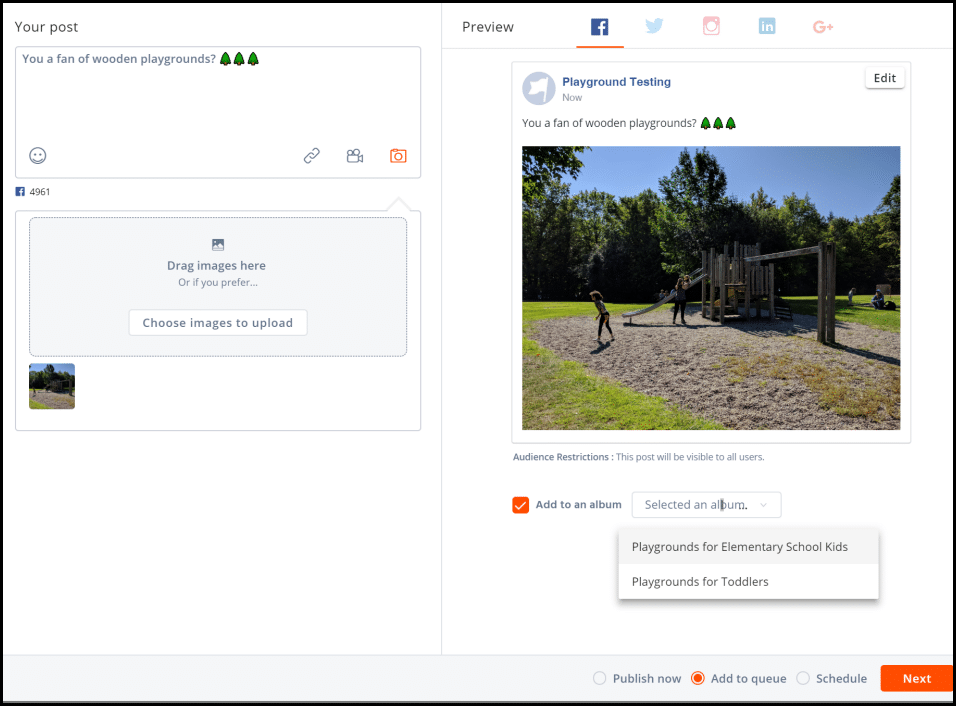This screenshot has height=706, width=956.
Task: Select the uploaded playground image thumbnail
Action: coord(52,386)
